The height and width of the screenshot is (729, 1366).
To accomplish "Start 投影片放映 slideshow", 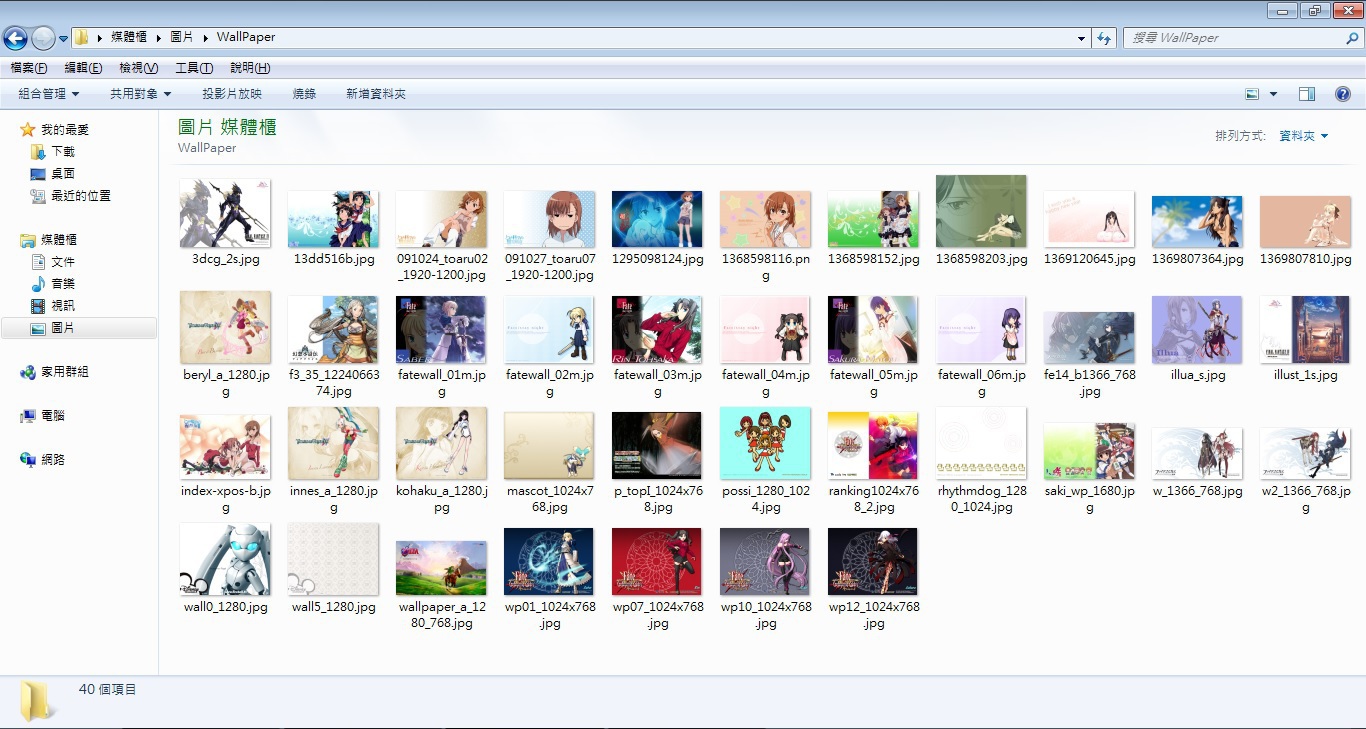I will [232, 94].
